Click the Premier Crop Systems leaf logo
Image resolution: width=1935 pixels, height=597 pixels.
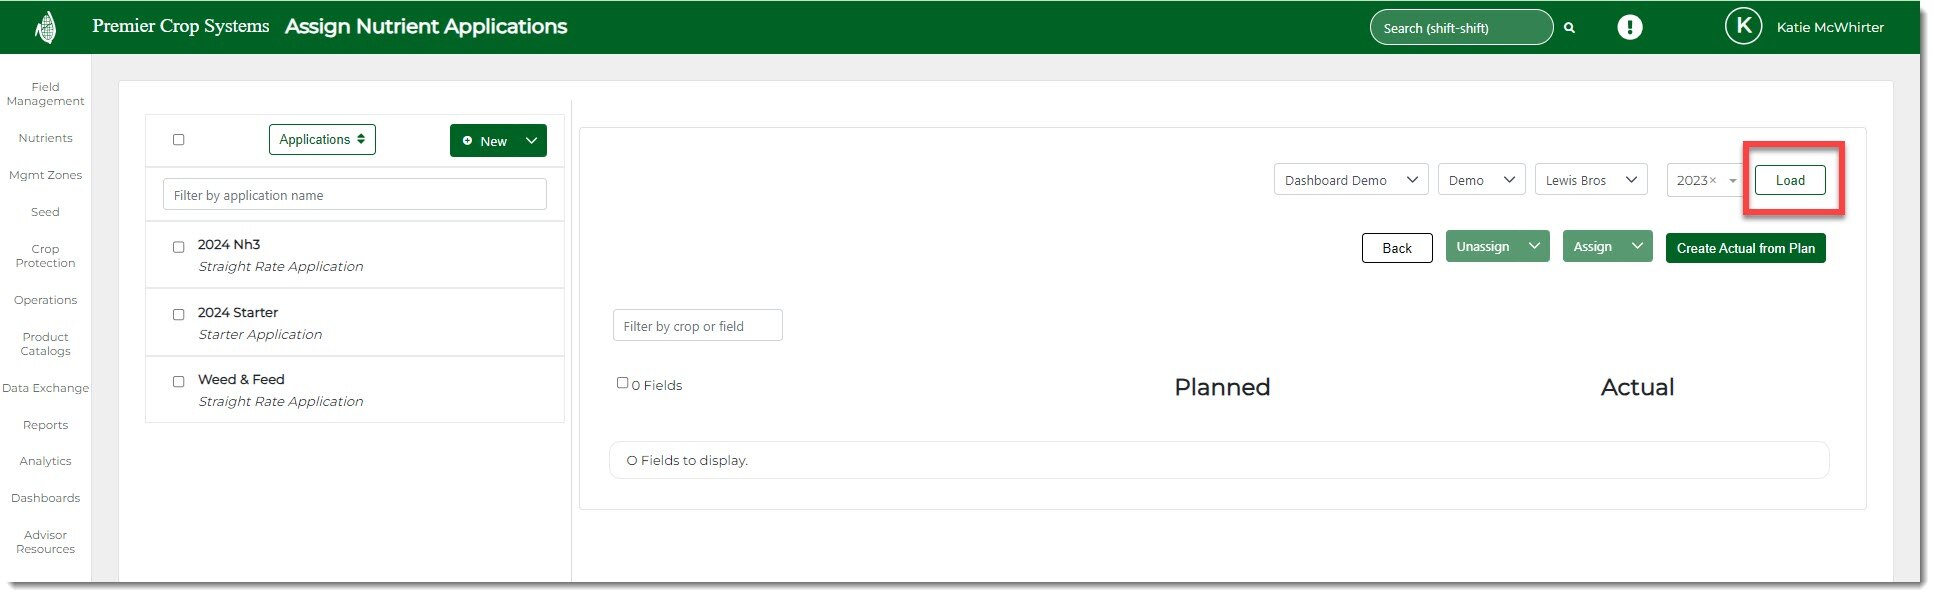point(45,27)
